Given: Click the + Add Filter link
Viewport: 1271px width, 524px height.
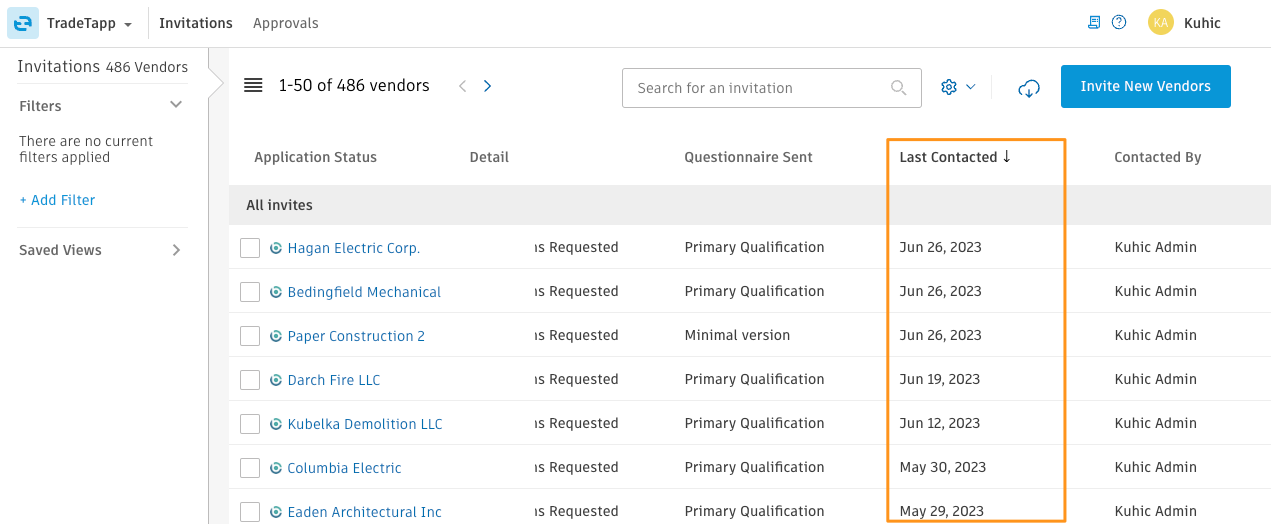Looking at the screenshot, I should (x=57, y=200).
